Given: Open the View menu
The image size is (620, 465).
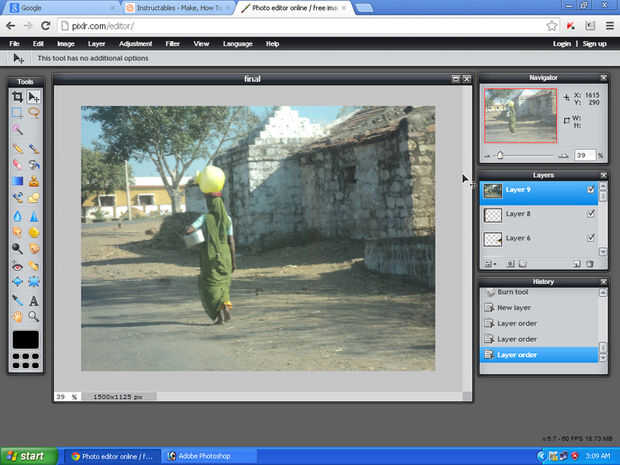Looking at the screenshot, I should (201, 44).
